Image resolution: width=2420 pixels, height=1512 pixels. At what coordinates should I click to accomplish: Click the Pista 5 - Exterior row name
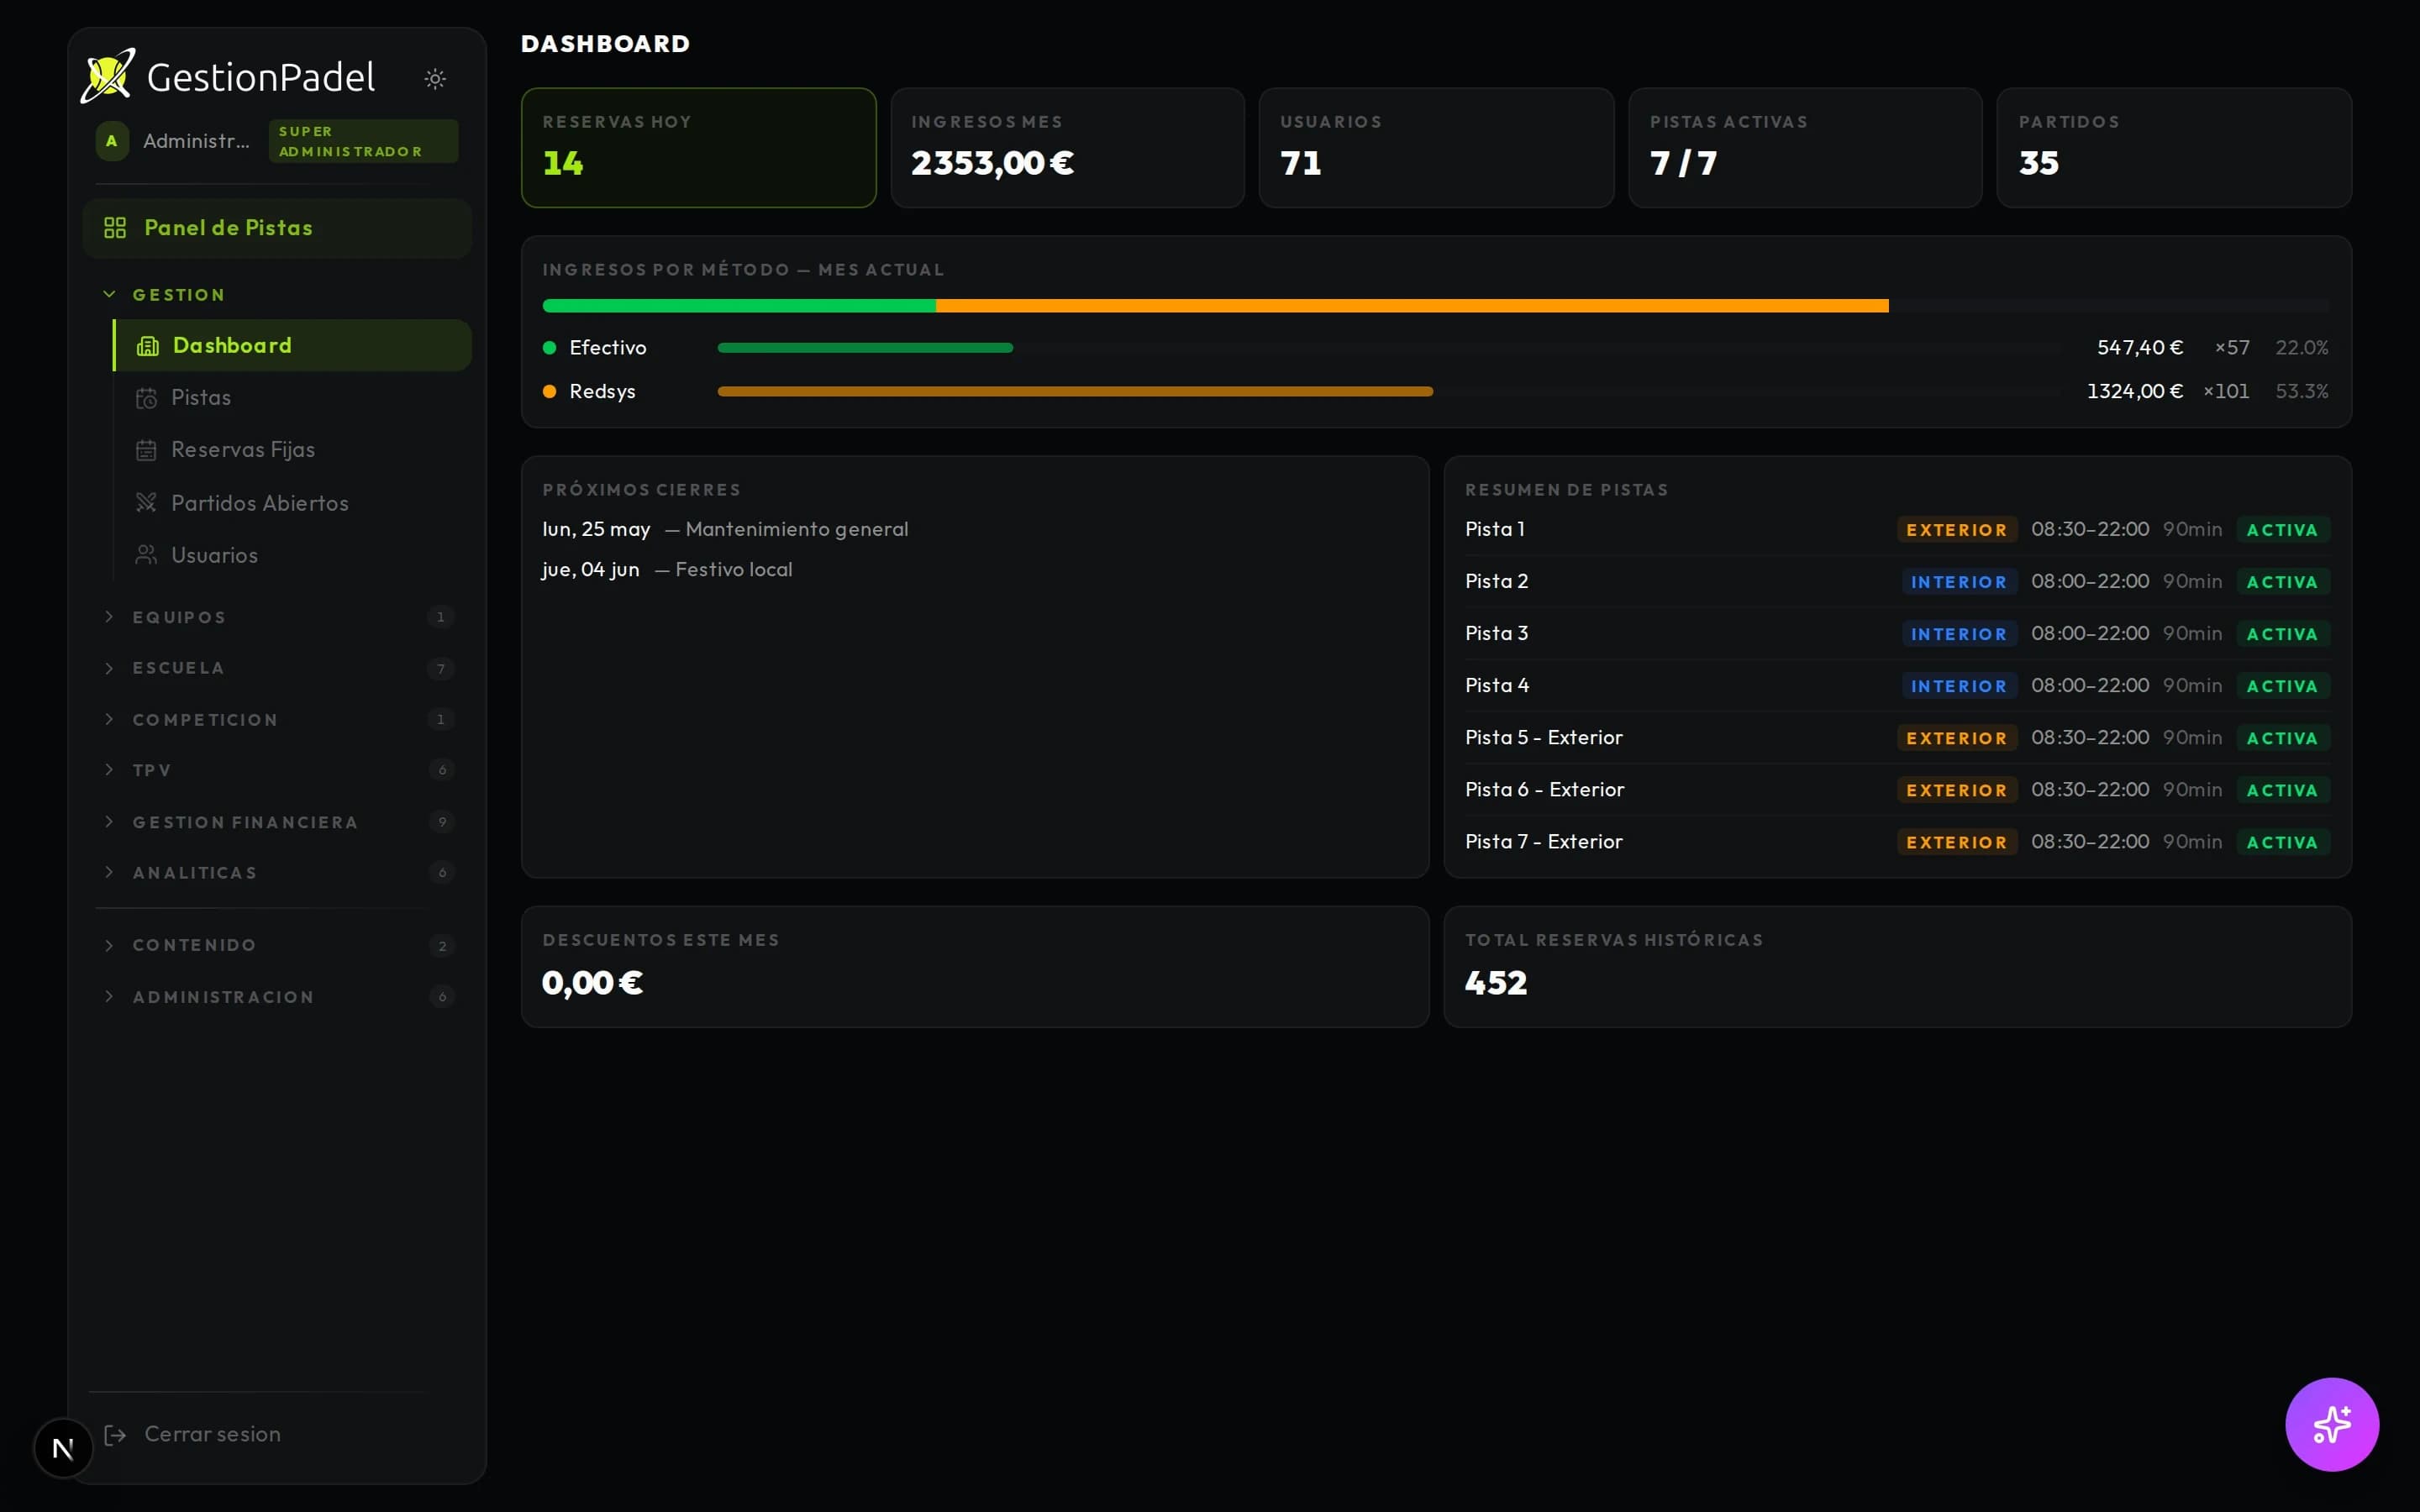1543,738
